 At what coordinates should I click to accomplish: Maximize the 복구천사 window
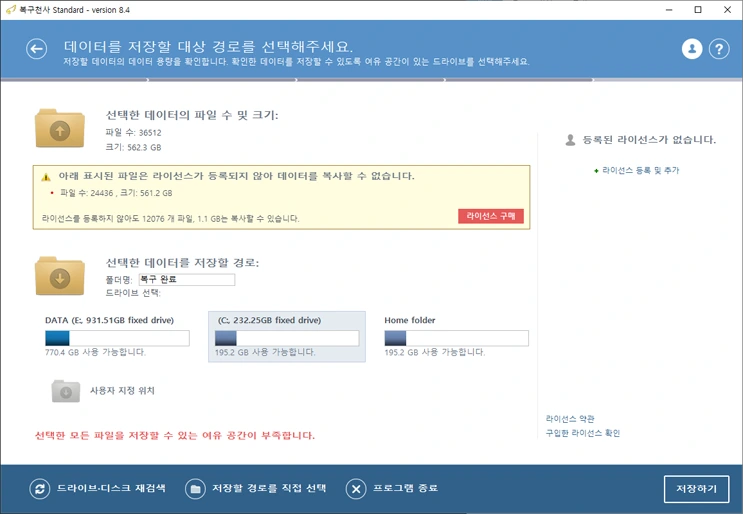pos(698,9)
